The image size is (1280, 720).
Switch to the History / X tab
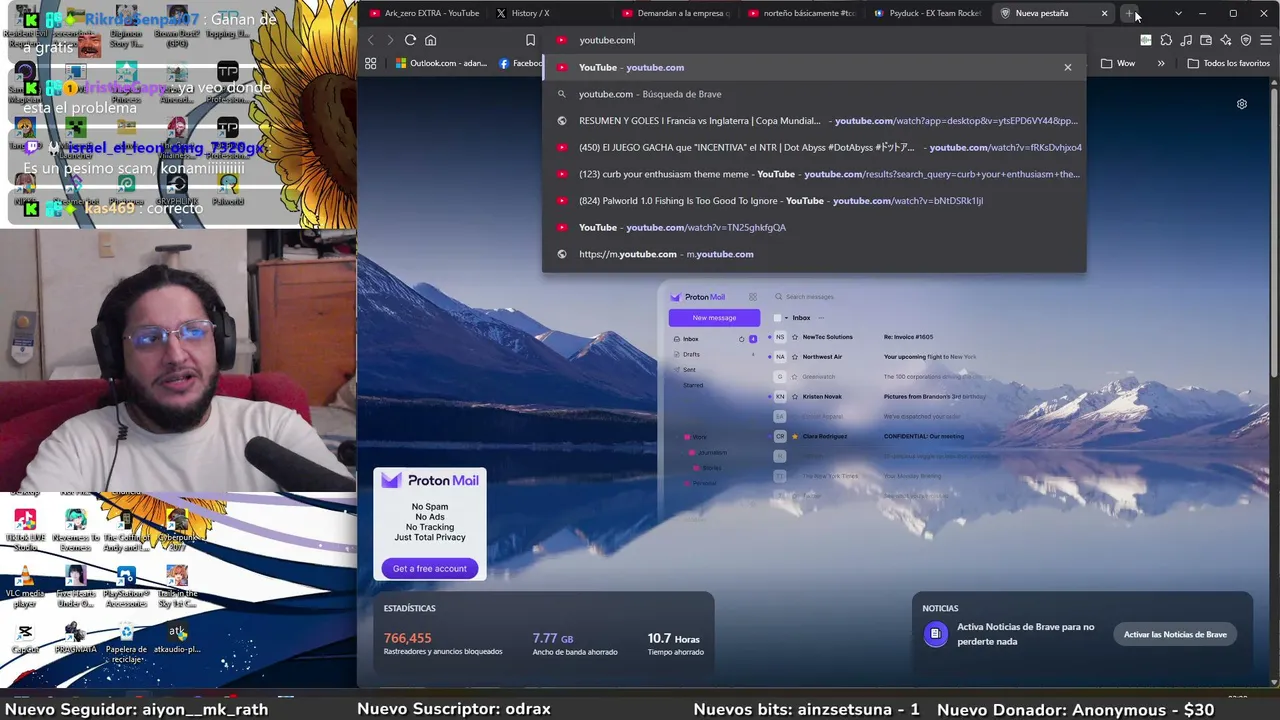[x=551, y=13]
